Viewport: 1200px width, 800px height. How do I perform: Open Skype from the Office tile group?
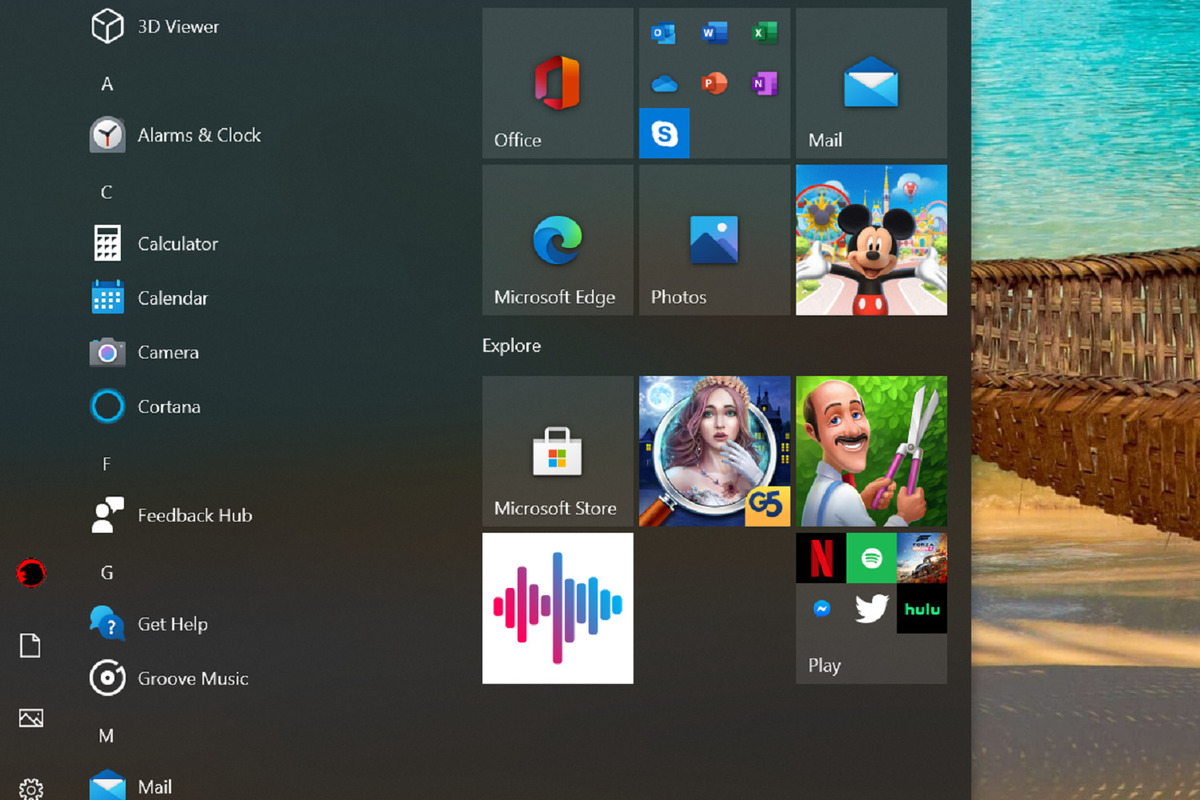pyautogui.click(x=663, y=133)
